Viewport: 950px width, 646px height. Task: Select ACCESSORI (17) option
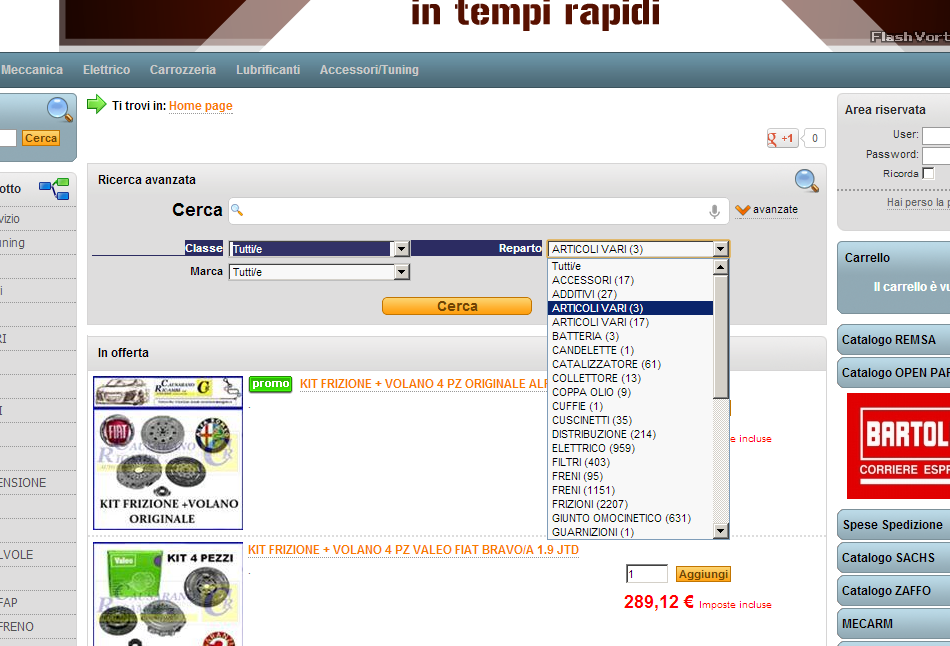pyautogui.click(x=630, y=280)
